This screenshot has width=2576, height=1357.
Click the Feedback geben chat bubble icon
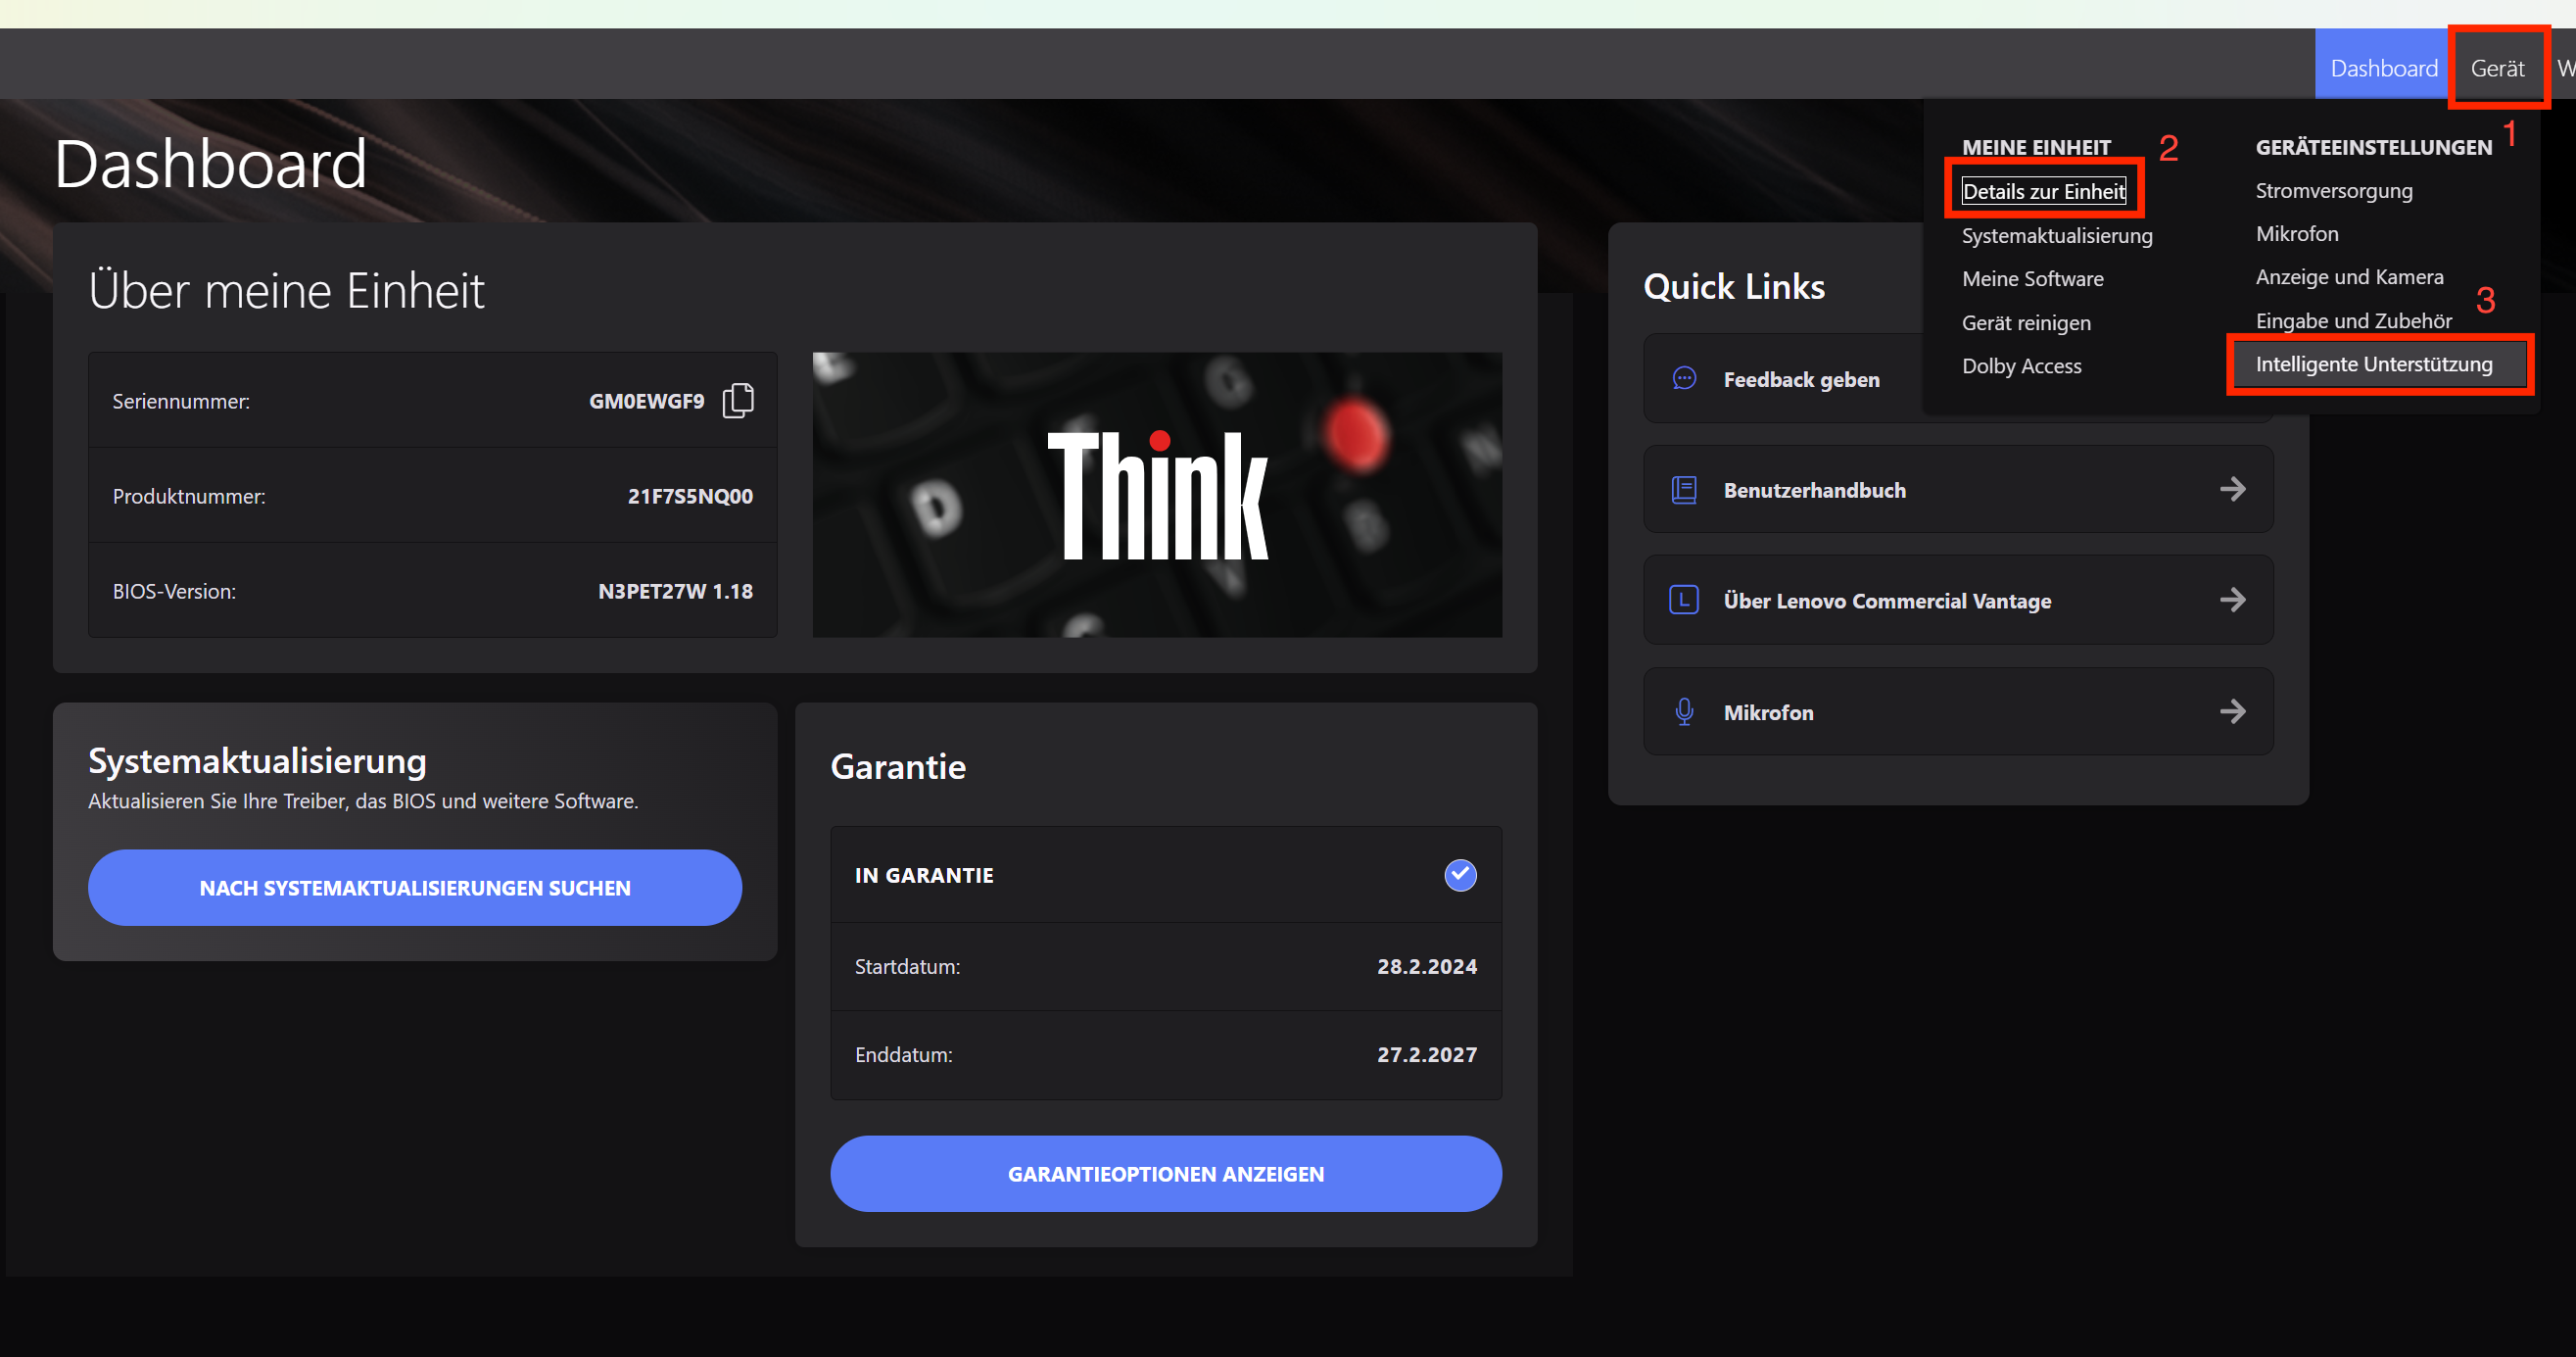(x=1684, y=378)
